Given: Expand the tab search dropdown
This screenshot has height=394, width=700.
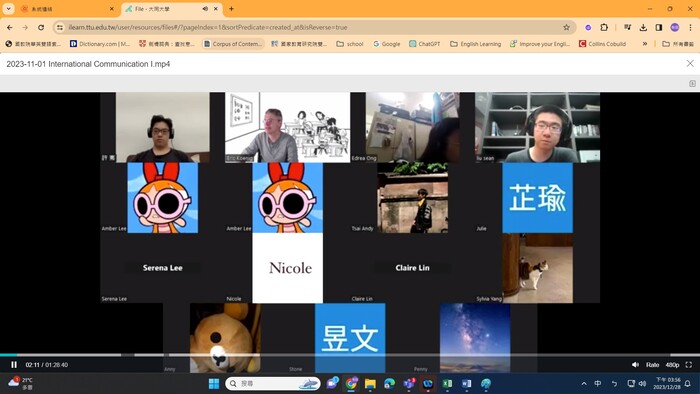Looking at the screenshot, I should [8, 8].
